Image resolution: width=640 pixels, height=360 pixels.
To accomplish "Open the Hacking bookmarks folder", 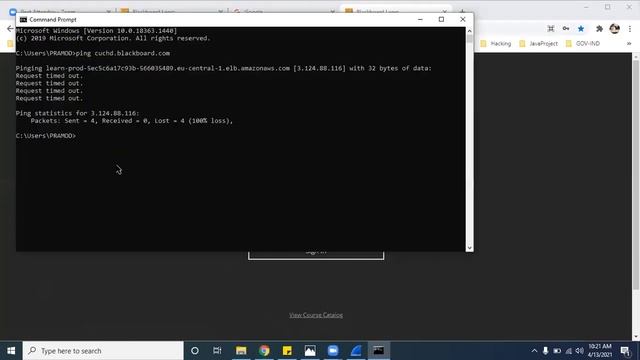I will point(496,44).
